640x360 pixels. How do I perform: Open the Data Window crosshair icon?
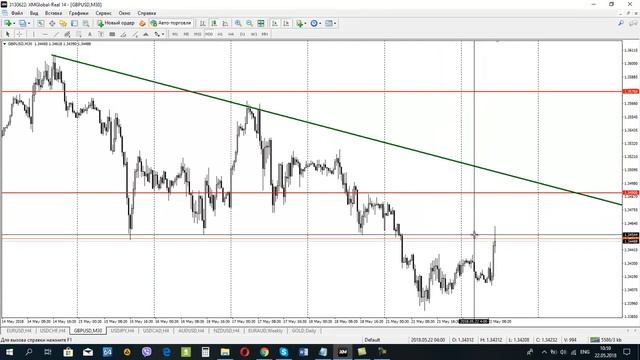pos(52,23)
